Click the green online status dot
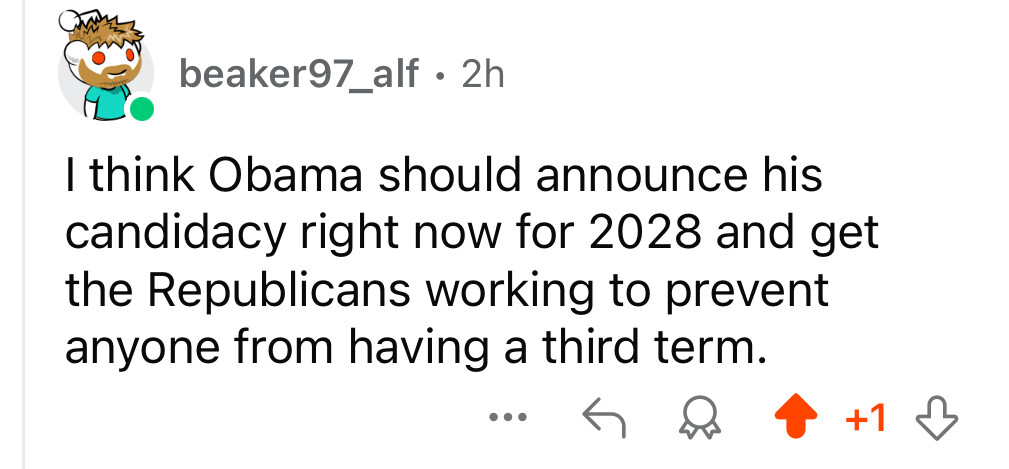Viewport: 1009px width, 469px height. tap(140, 109)
